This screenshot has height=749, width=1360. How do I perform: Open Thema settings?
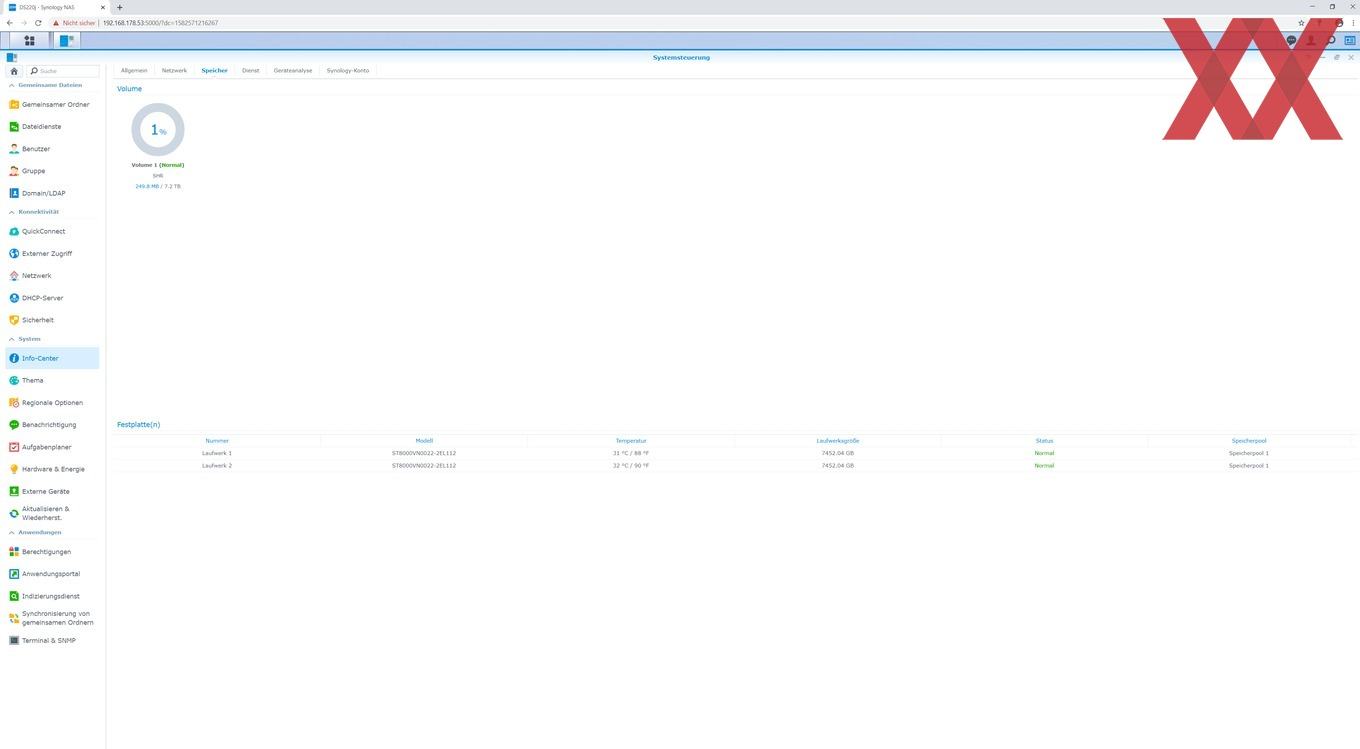[x=52, y=380]
